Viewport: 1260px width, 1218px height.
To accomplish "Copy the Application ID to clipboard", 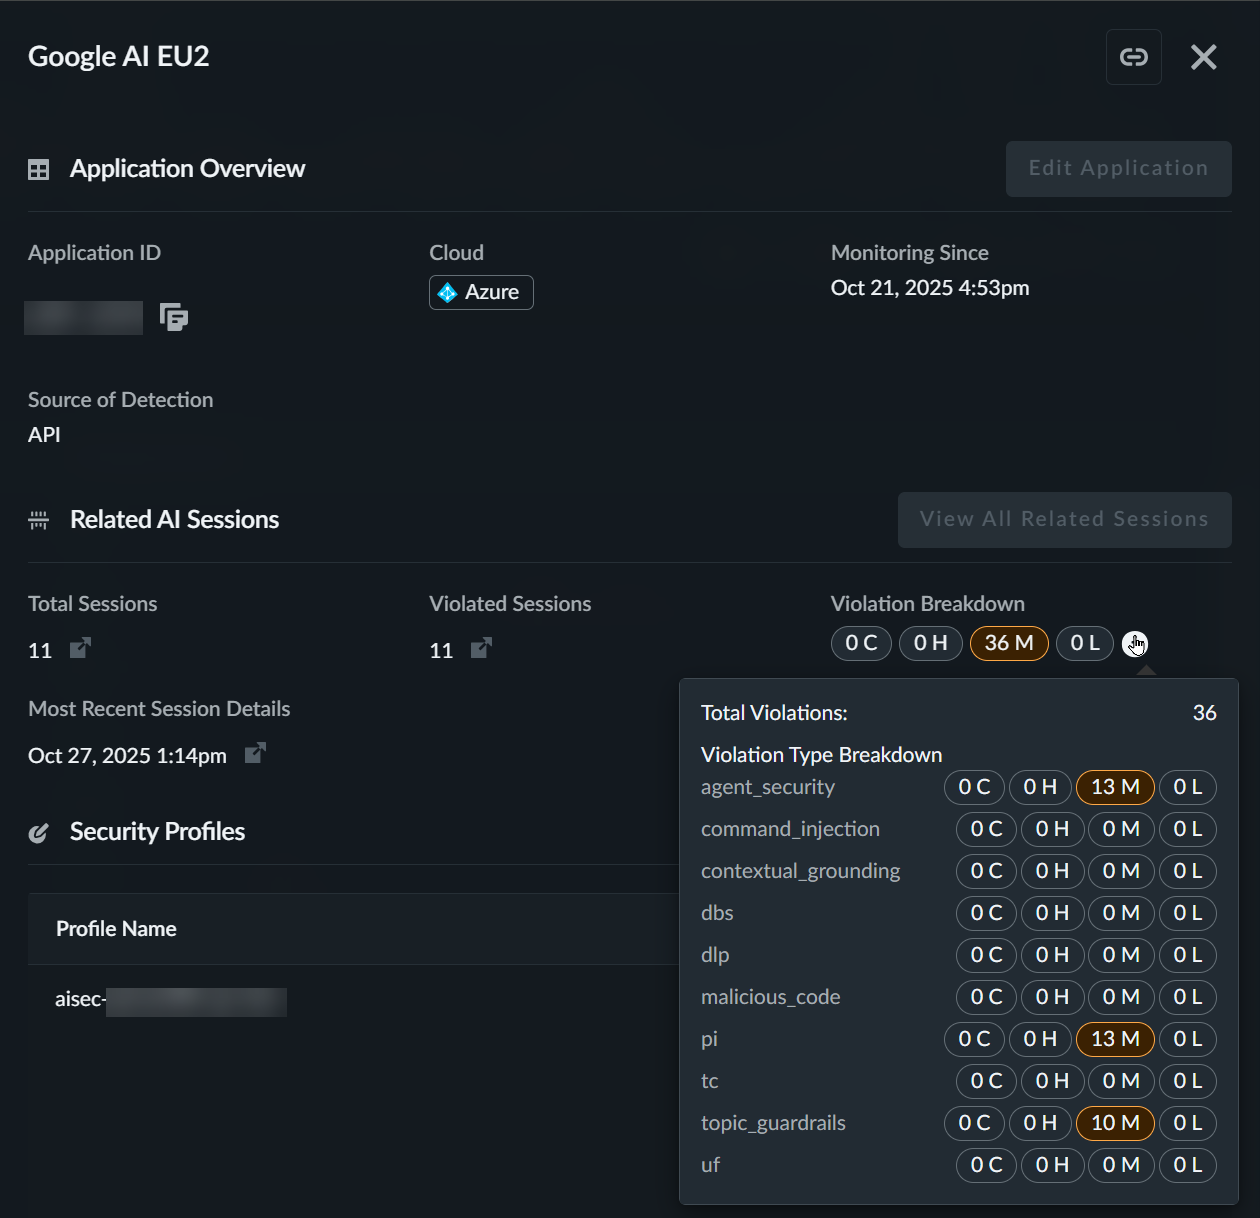I will point(174,317).
